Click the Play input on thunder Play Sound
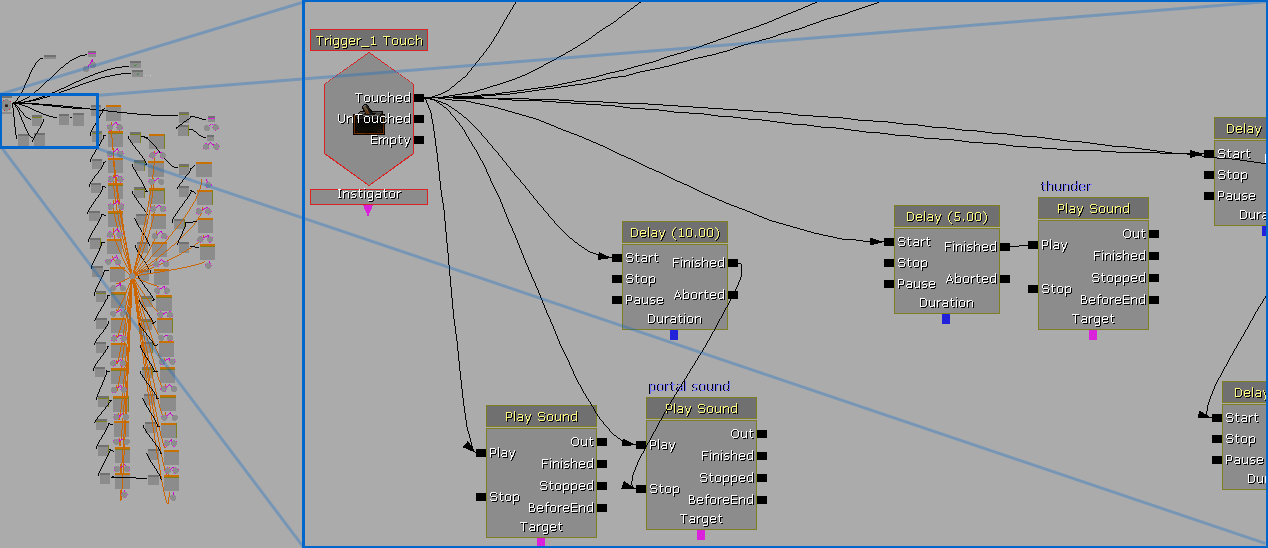1268x548 pixels. pyautogui.click(x=1032, y=245)
